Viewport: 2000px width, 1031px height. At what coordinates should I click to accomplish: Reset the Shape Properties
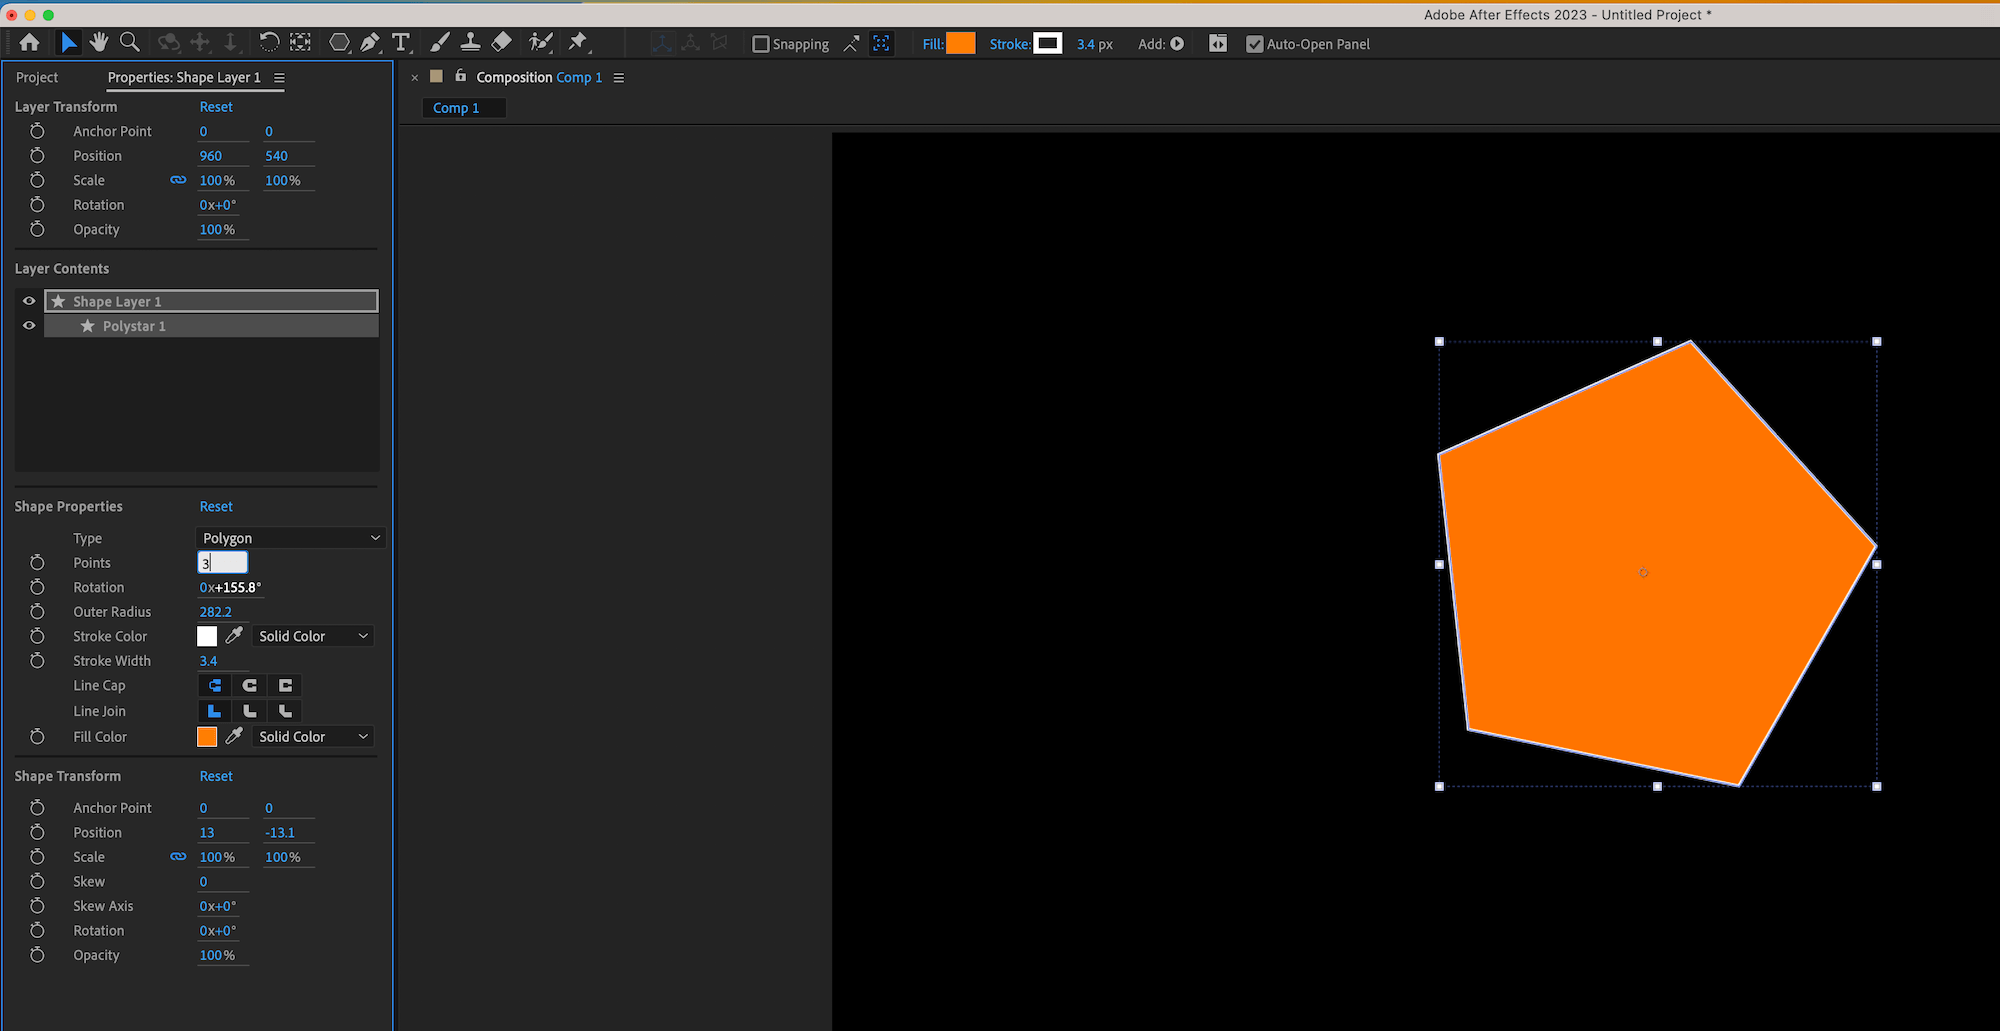click(x=216, y=506)
